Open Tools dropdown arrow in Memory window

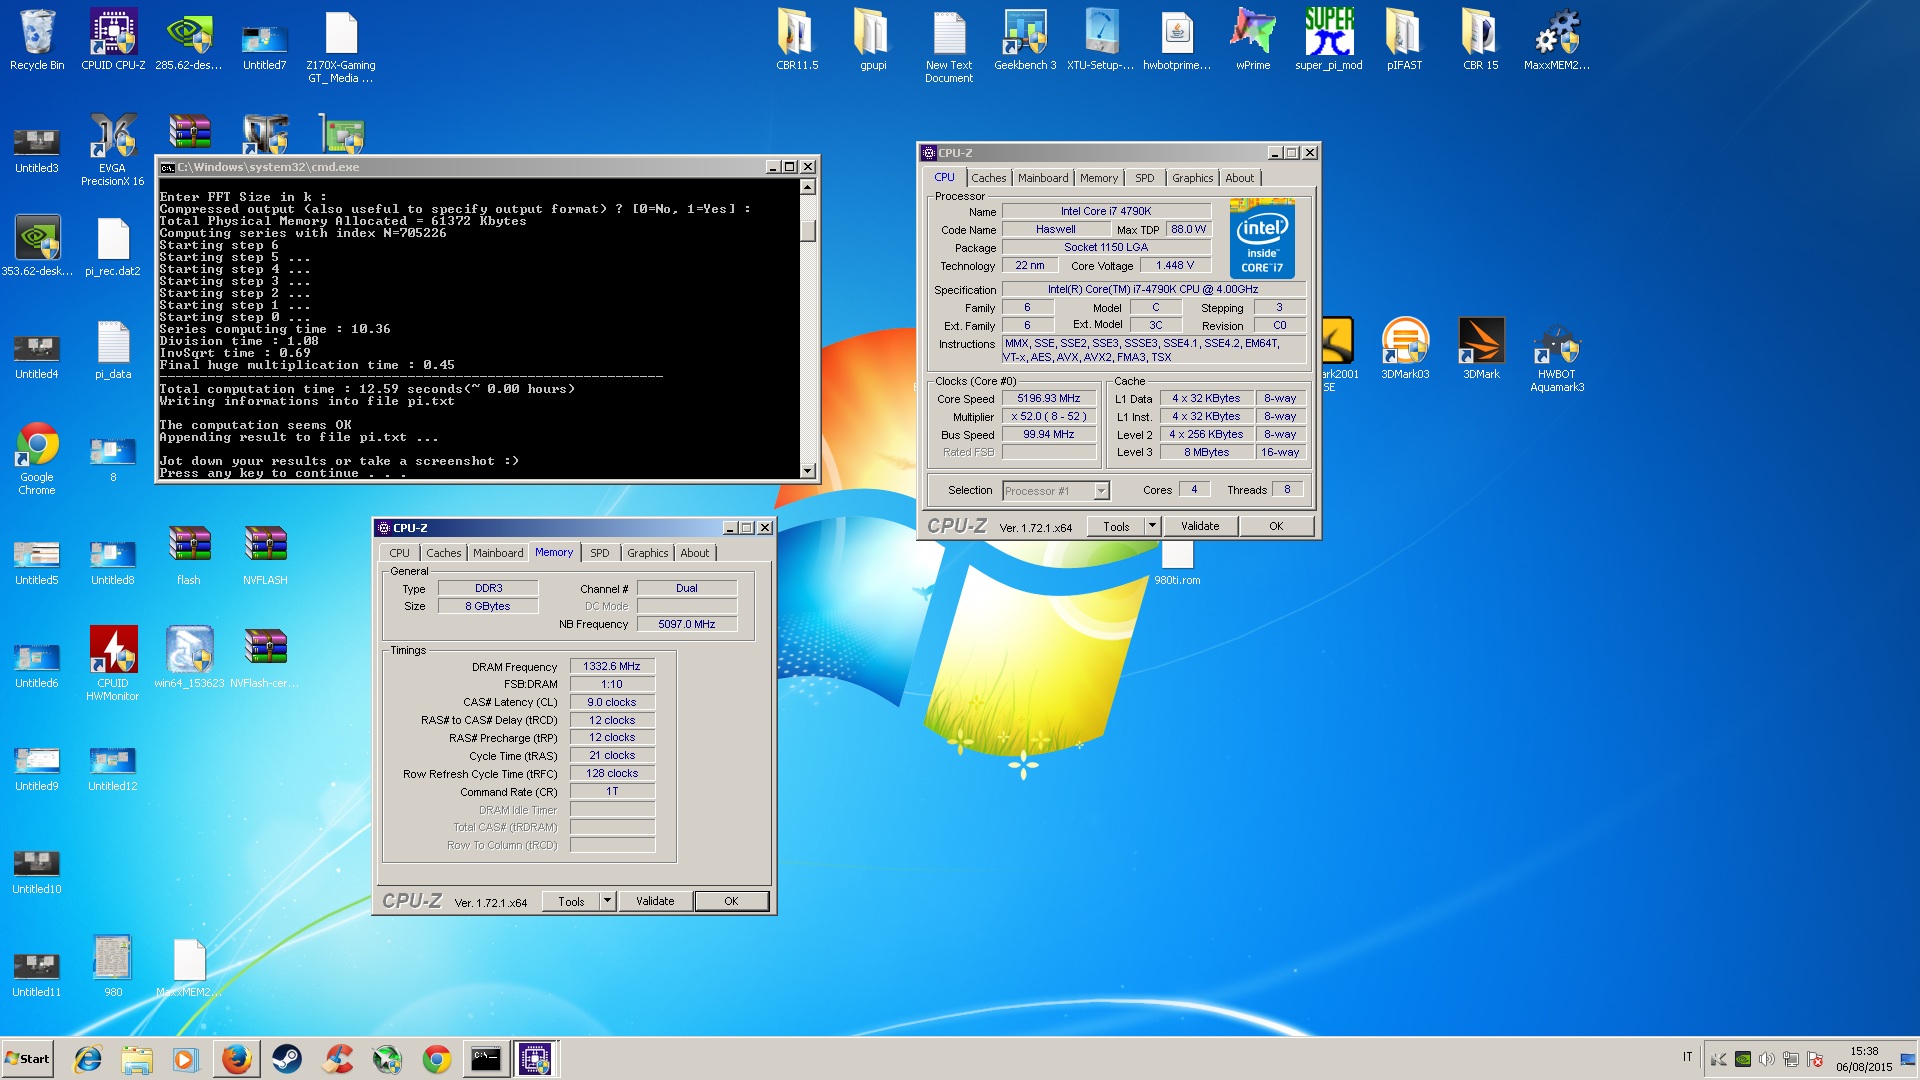tap(607, 901)
